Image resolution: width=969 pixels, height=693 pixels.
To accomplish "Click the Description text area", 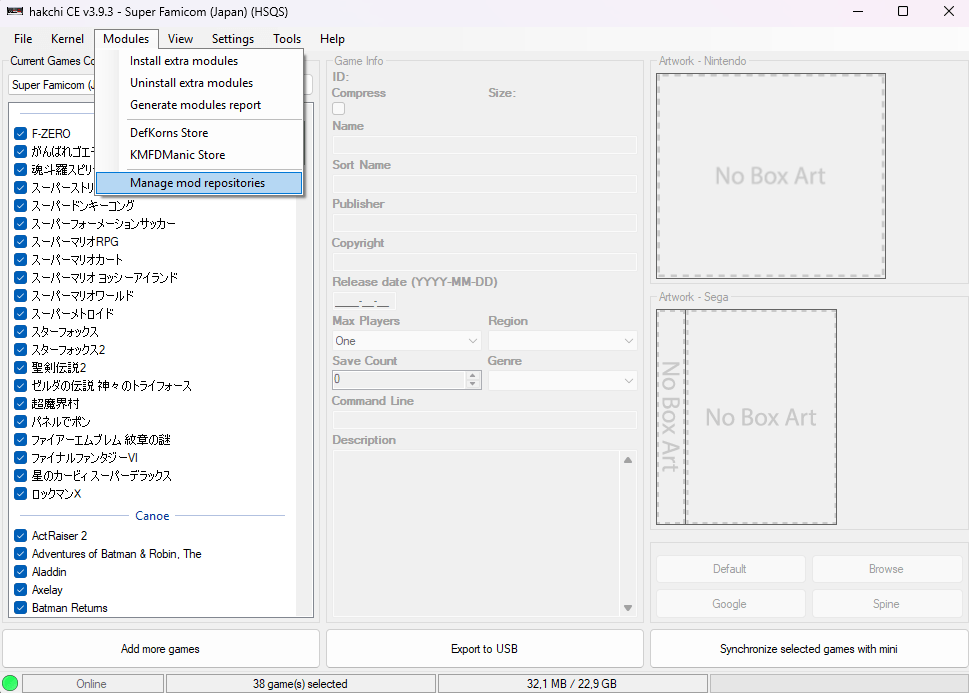I will [x=476, y=533].
